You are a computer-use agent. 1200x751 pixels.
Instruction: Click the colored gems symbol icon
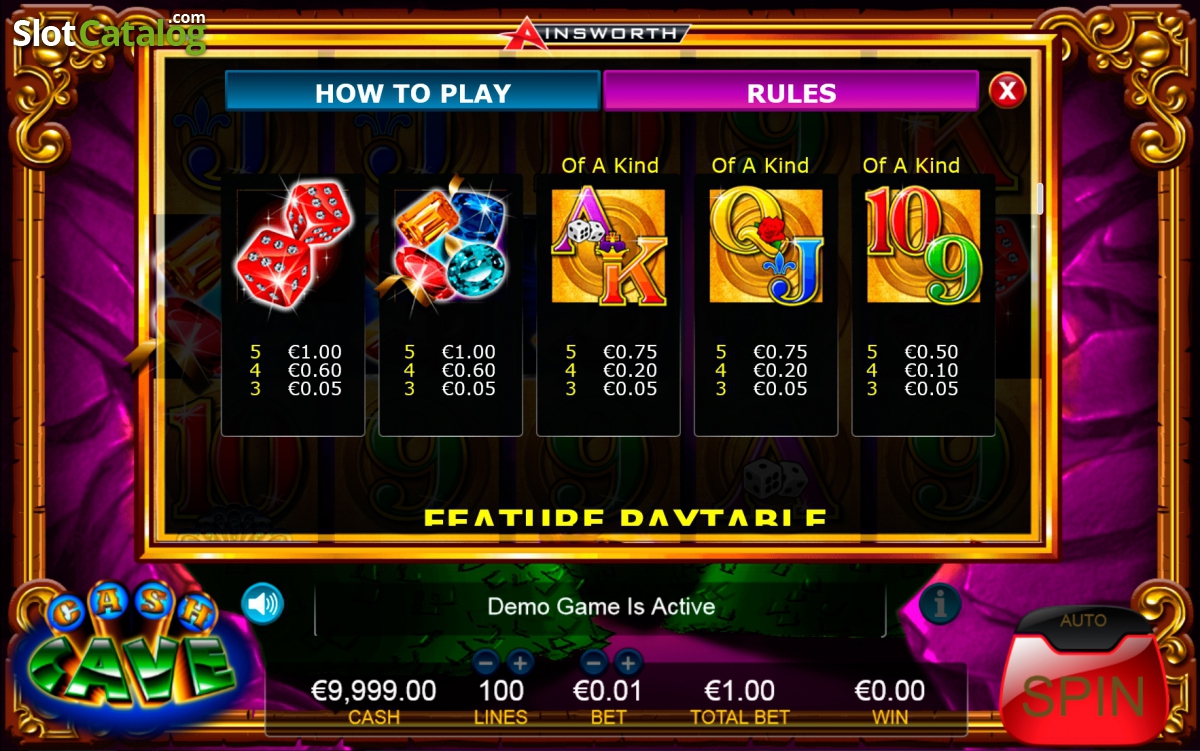[x=450, y=245]
